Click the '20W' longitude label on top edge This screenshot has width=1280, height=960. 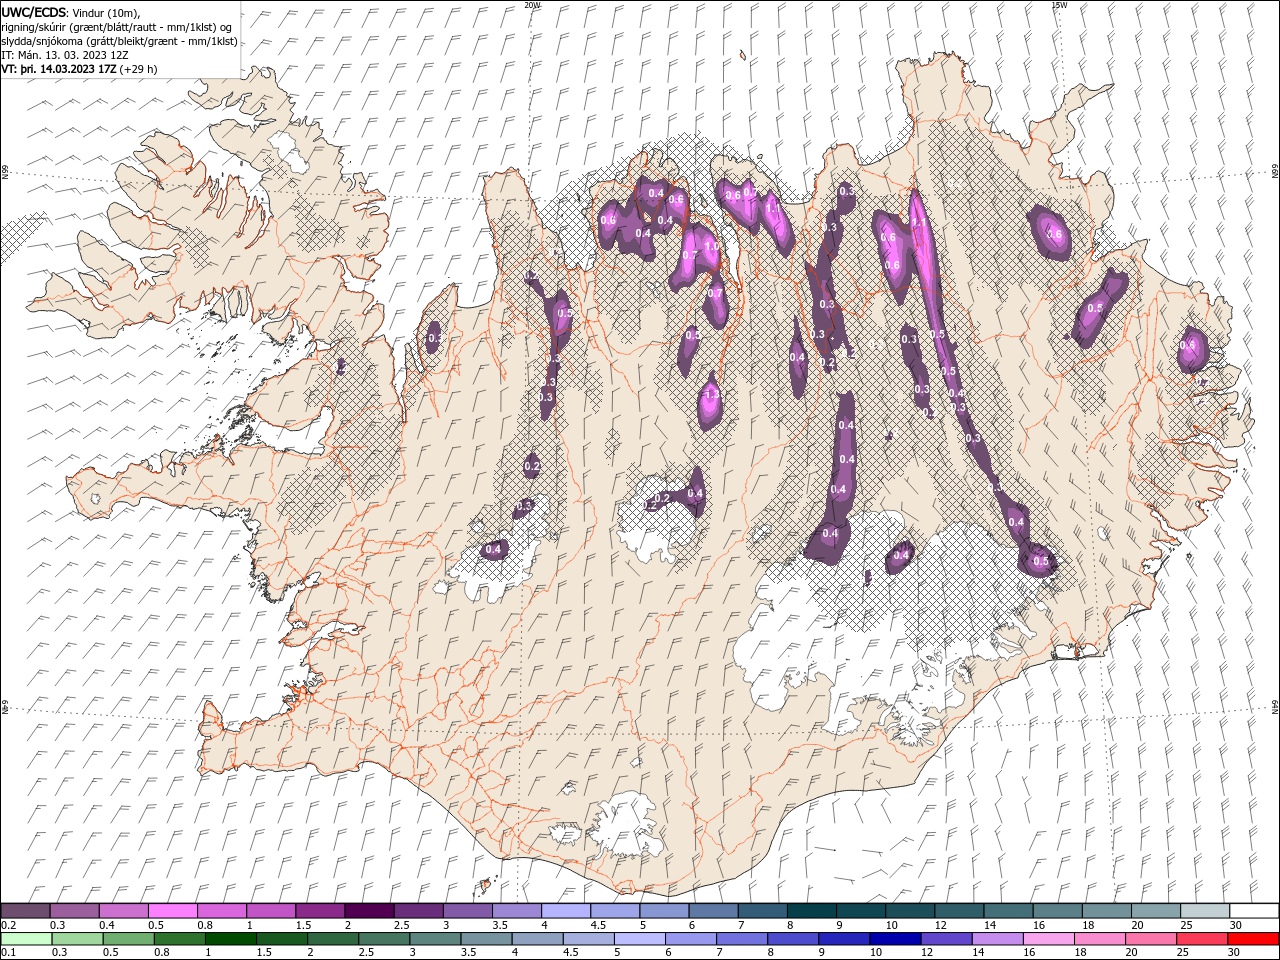532,5
